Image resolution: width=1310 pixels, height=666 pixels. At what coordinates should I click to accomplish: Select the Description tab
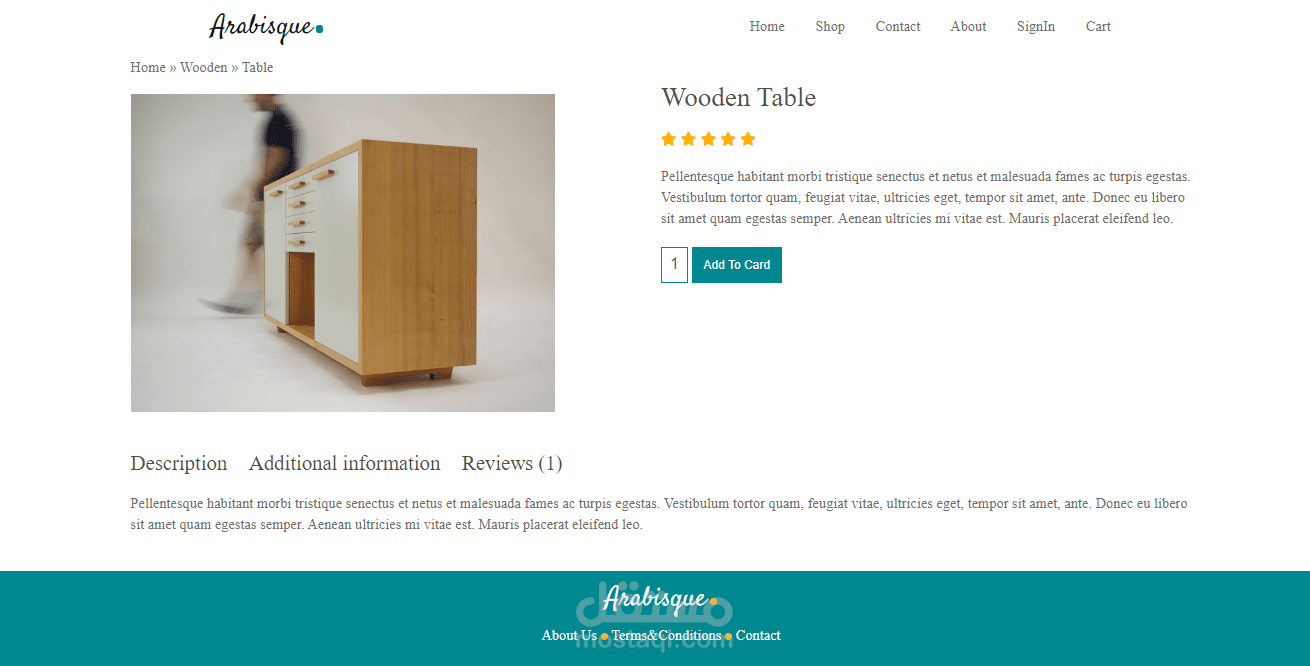(x=179, y=463)
